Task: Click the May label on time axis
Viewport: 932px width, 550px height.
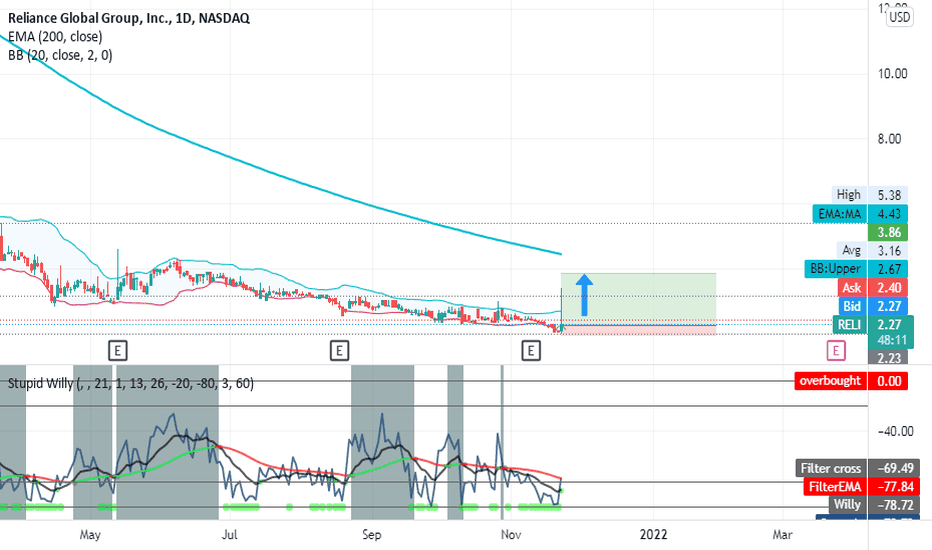Action: 90,535
